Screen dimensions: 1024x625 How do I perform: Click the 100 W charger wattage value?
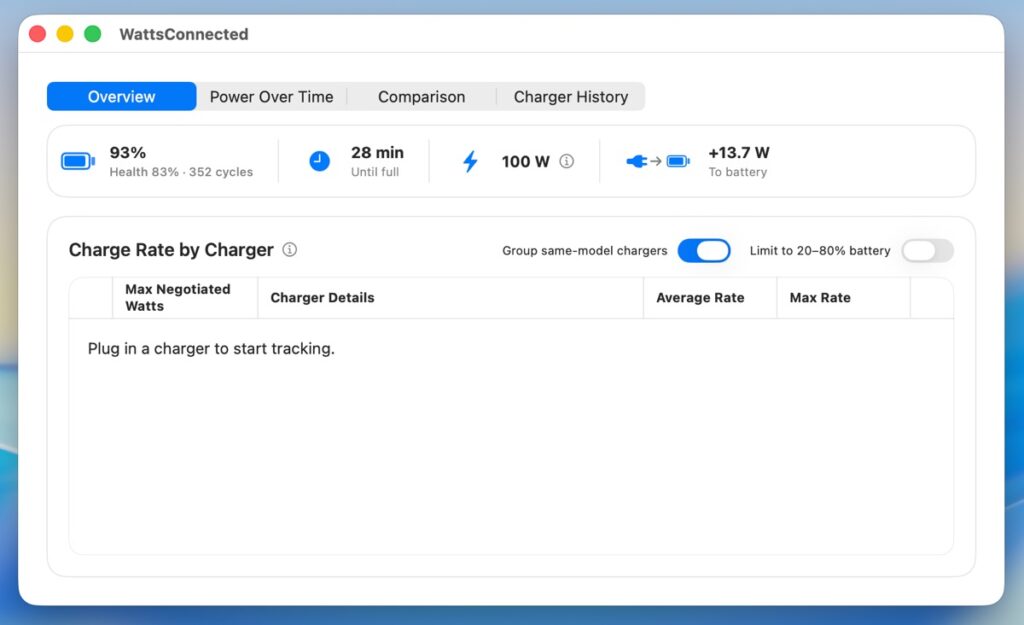(526, 161)
